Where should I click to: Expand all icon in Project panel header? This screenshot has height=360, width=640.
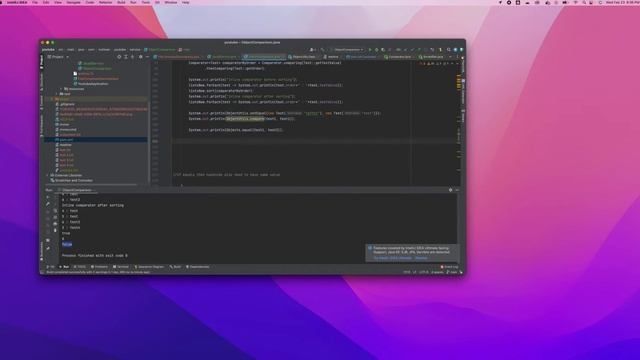[x=126, y=57]
